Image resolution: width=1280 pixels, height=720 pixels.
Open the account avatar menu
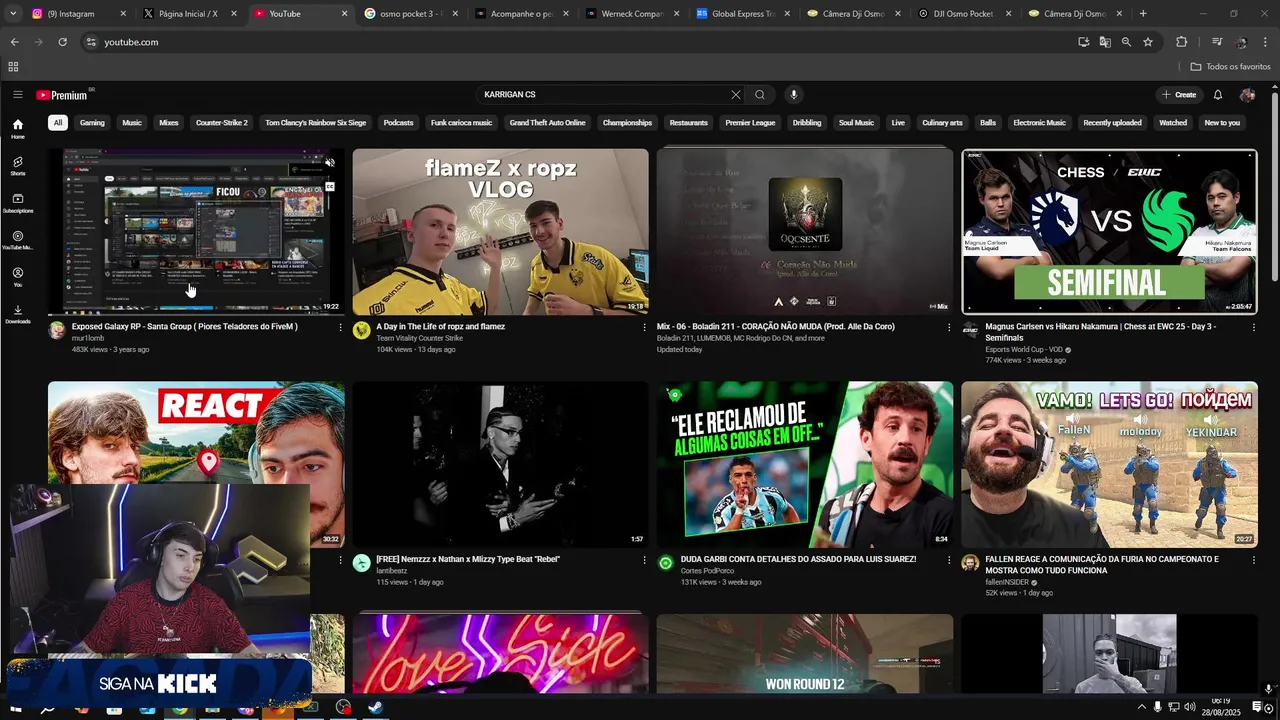1247,95
